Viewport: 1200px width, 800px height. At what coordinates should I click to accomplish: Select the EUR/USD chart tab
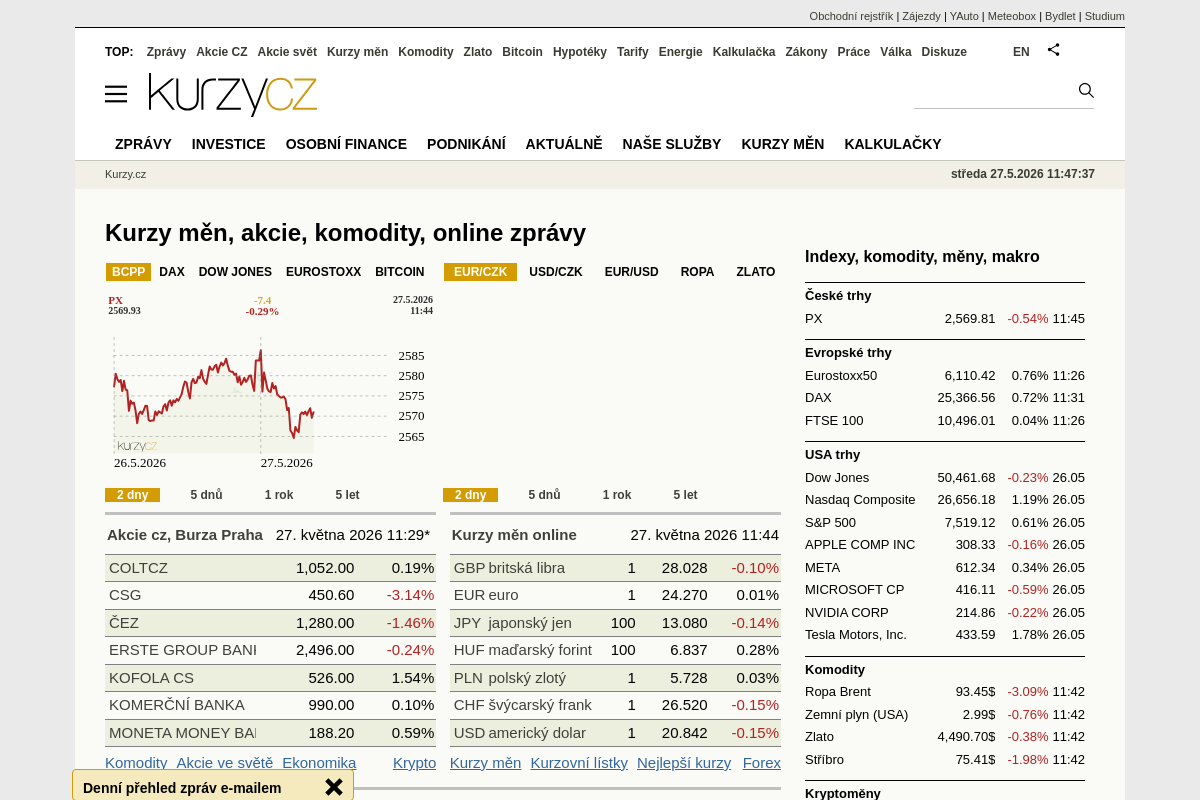(632, 272)
